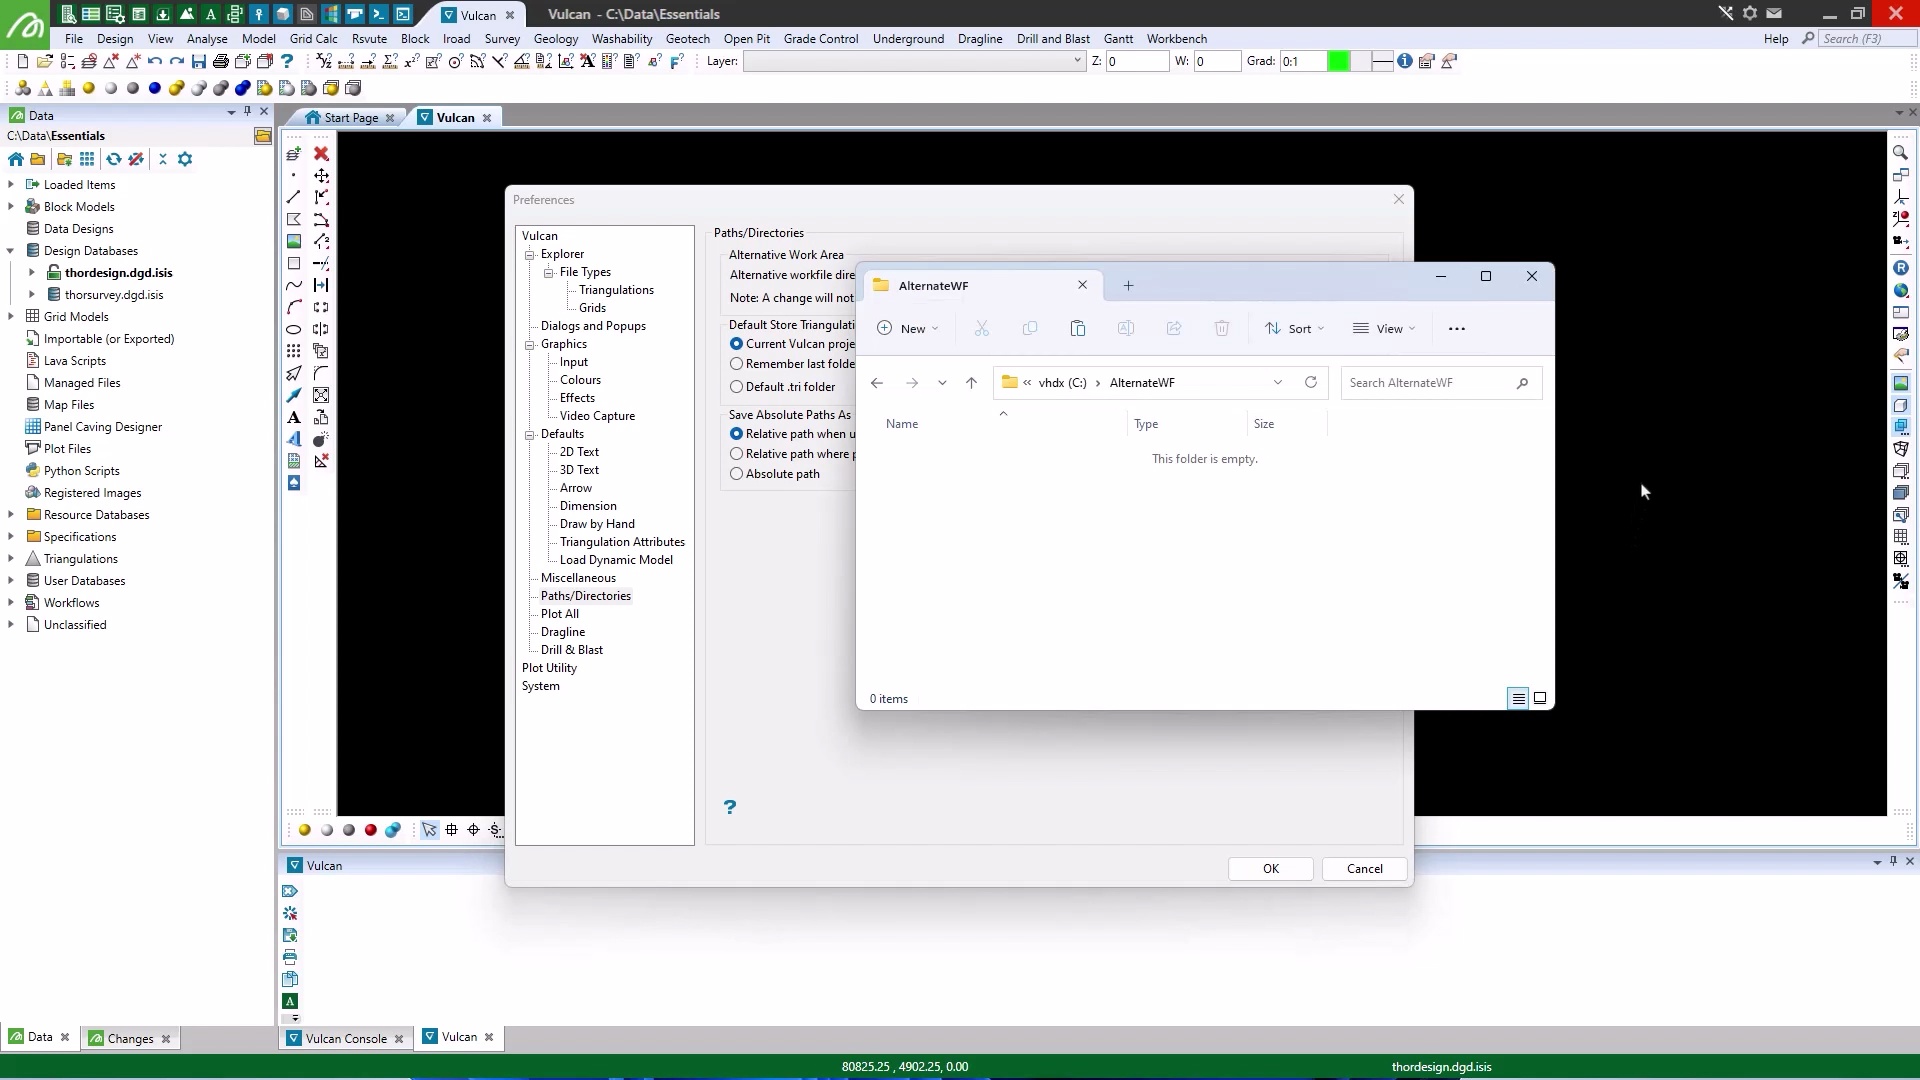Click the Up arrow in AlternateWF file explorer
This screenshot has height=1080, width=1920.
pos(971,383)
